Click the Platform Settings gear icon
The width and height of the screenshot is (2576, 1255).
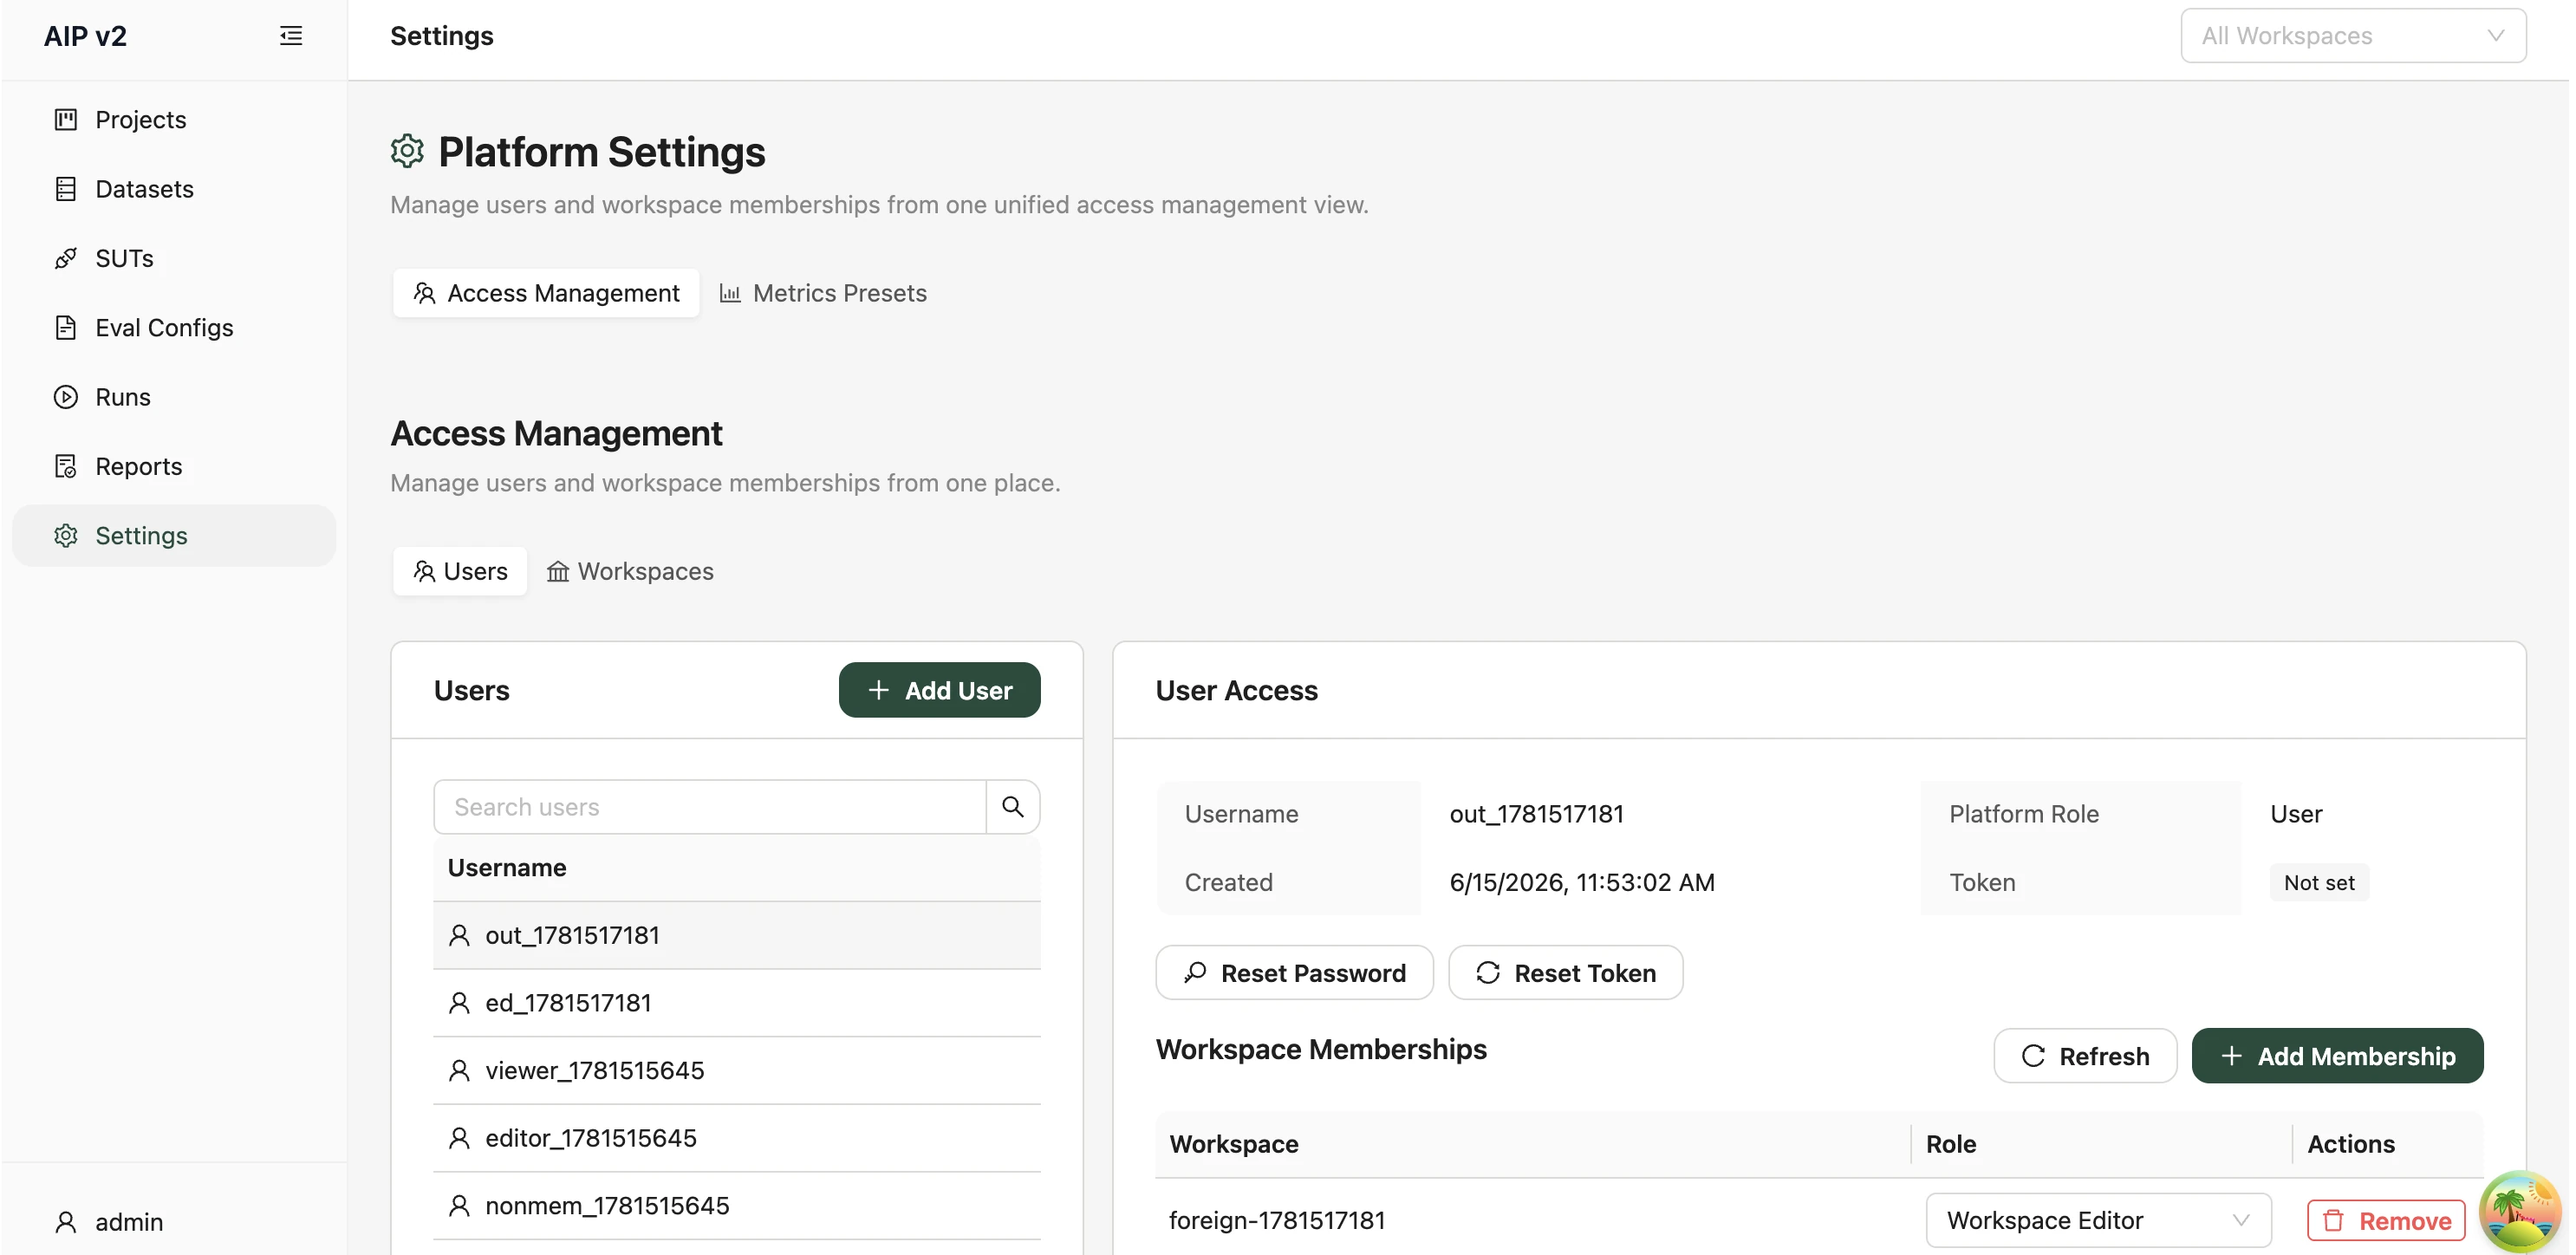pyautogui.click(x=407, y=151)
